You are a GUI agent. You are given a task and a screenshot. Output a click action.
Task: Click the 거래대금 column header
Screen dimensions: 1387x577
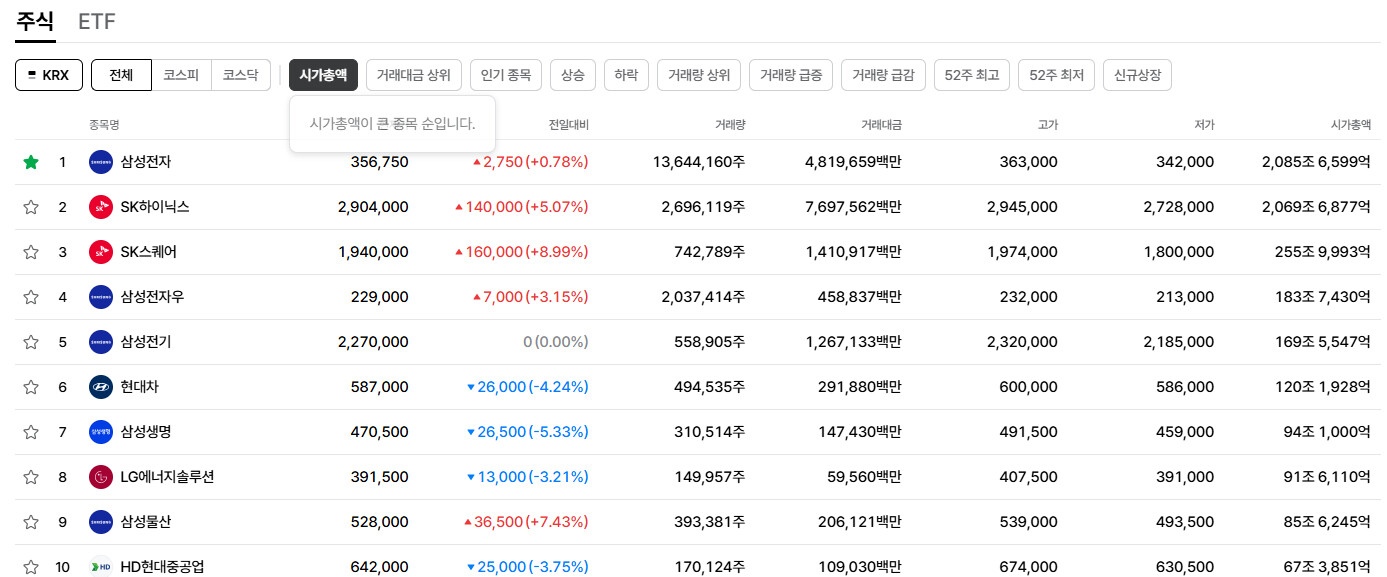881,125
